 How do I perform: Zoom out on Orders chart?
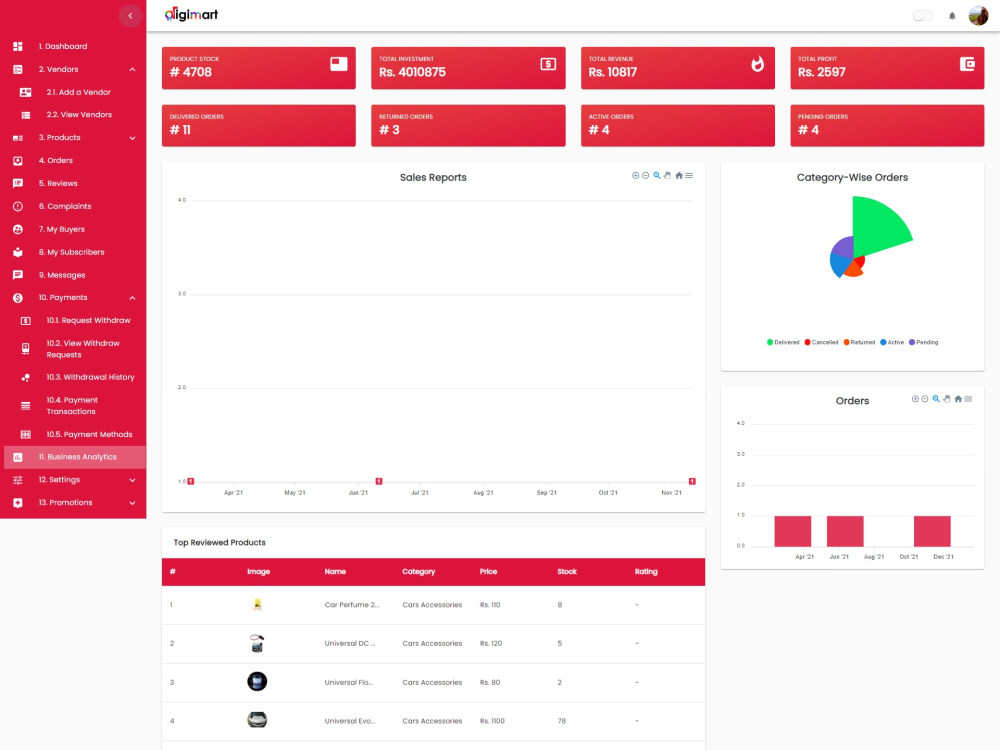[925, 399]
